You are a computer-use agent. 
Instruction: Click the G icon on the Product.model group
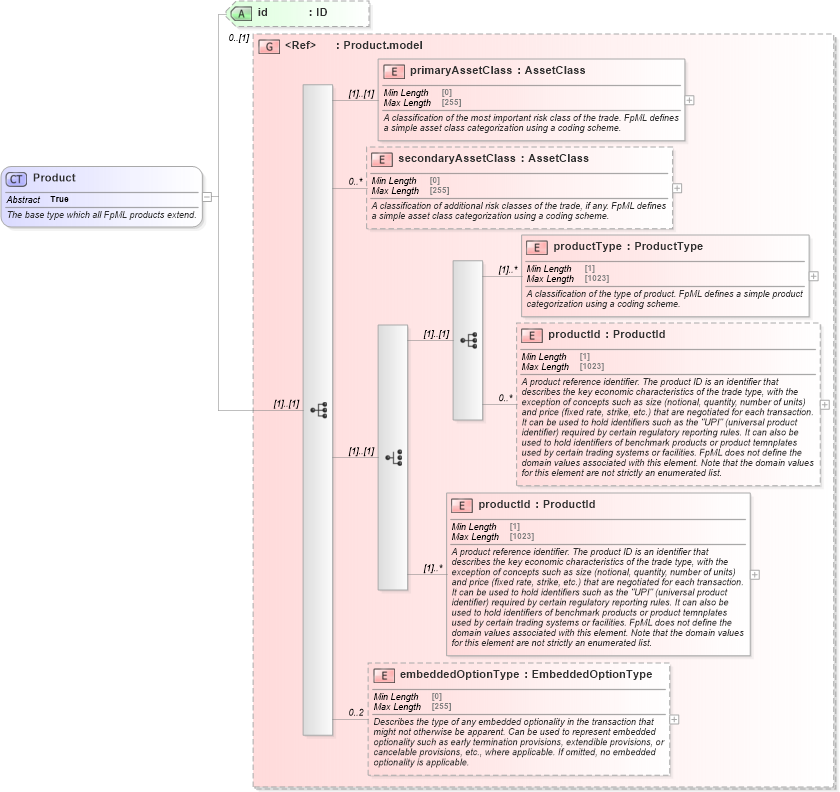coord(268,46)
